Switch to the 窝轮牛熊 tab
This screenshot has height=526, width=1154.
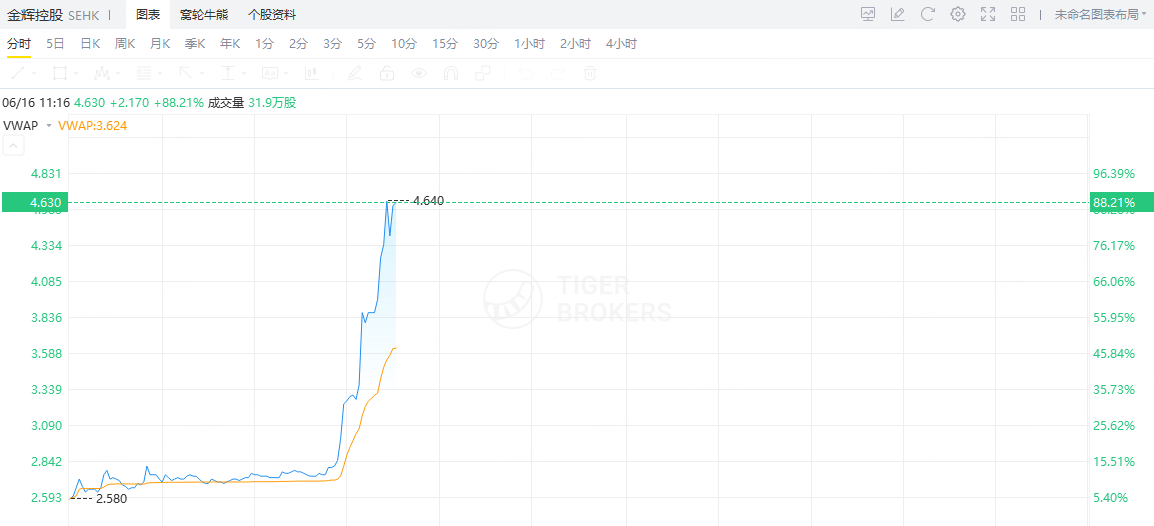204,14
